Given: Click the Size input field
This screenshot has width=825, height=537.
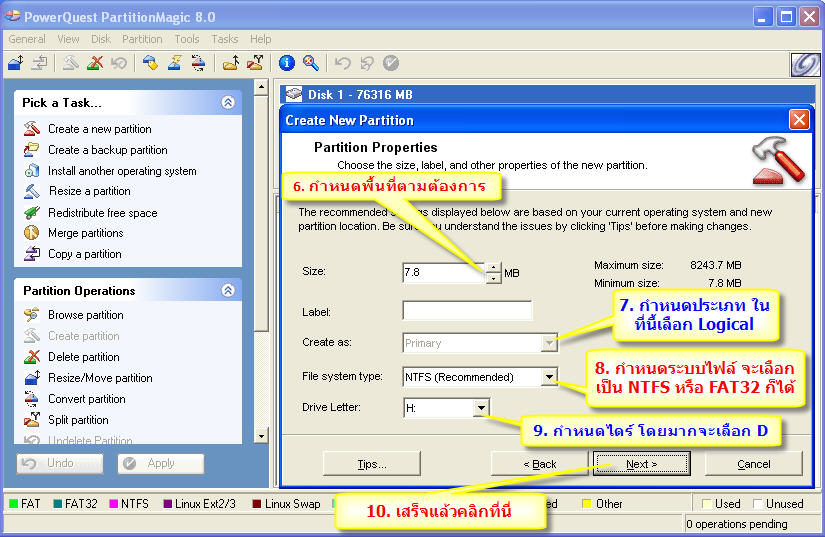Looking at the screenshot, I should click(444, 272).
